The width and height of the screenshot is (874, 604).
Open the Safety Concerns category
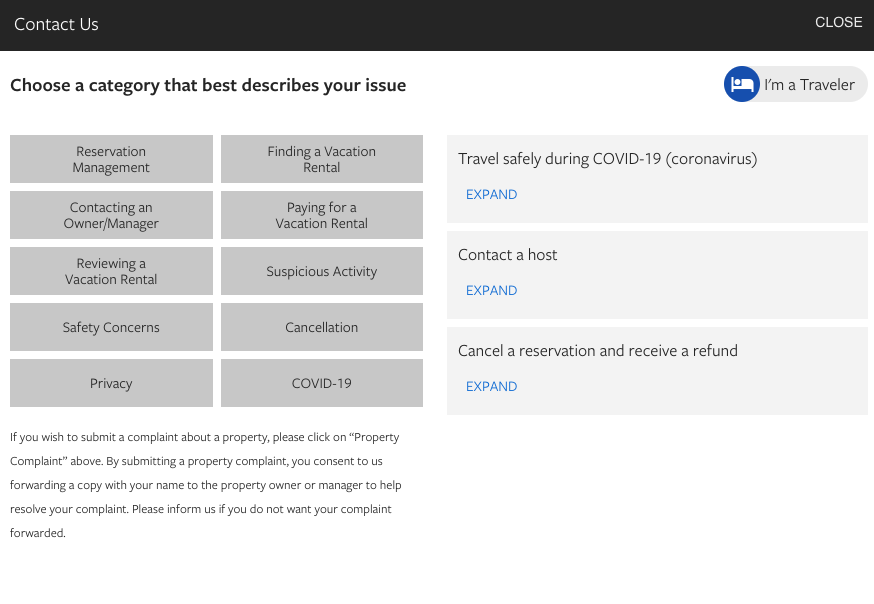point(111,327)
